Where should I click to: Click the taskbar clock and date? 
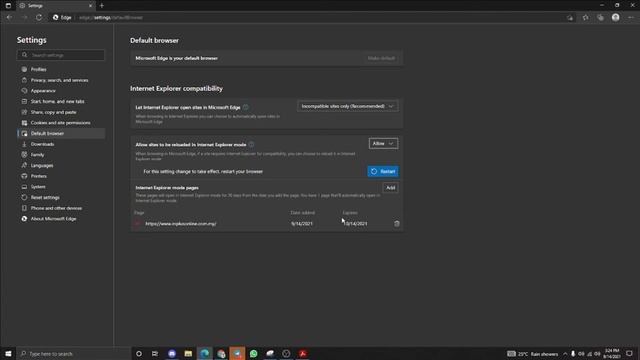[612, 353]
